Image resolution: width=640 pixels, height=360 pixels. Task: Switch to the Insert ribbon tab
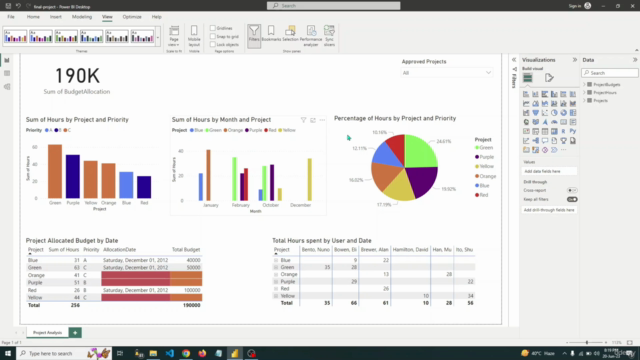(56, 17)
